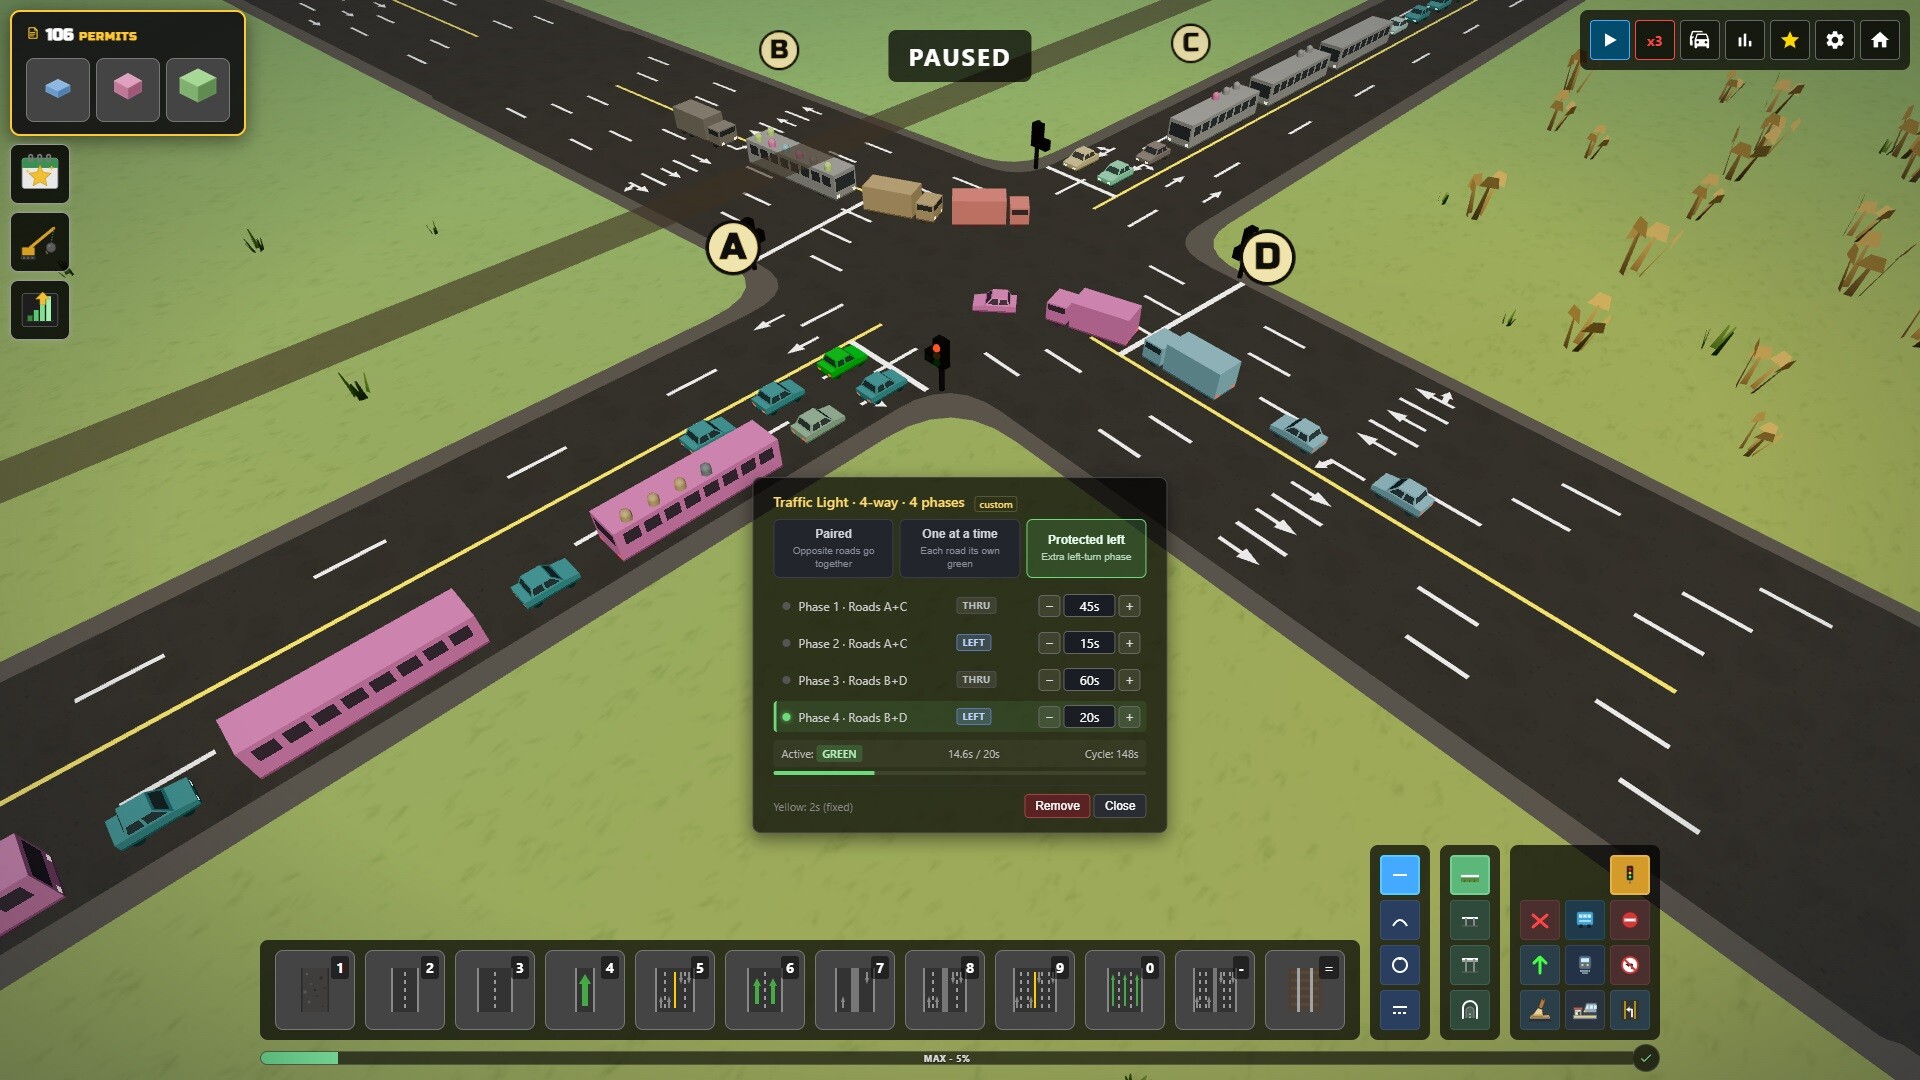Select the roundabout circle drawing mode
Image resolution: width=1920 pixels, height=1080 pixels.
point(1400,965)
